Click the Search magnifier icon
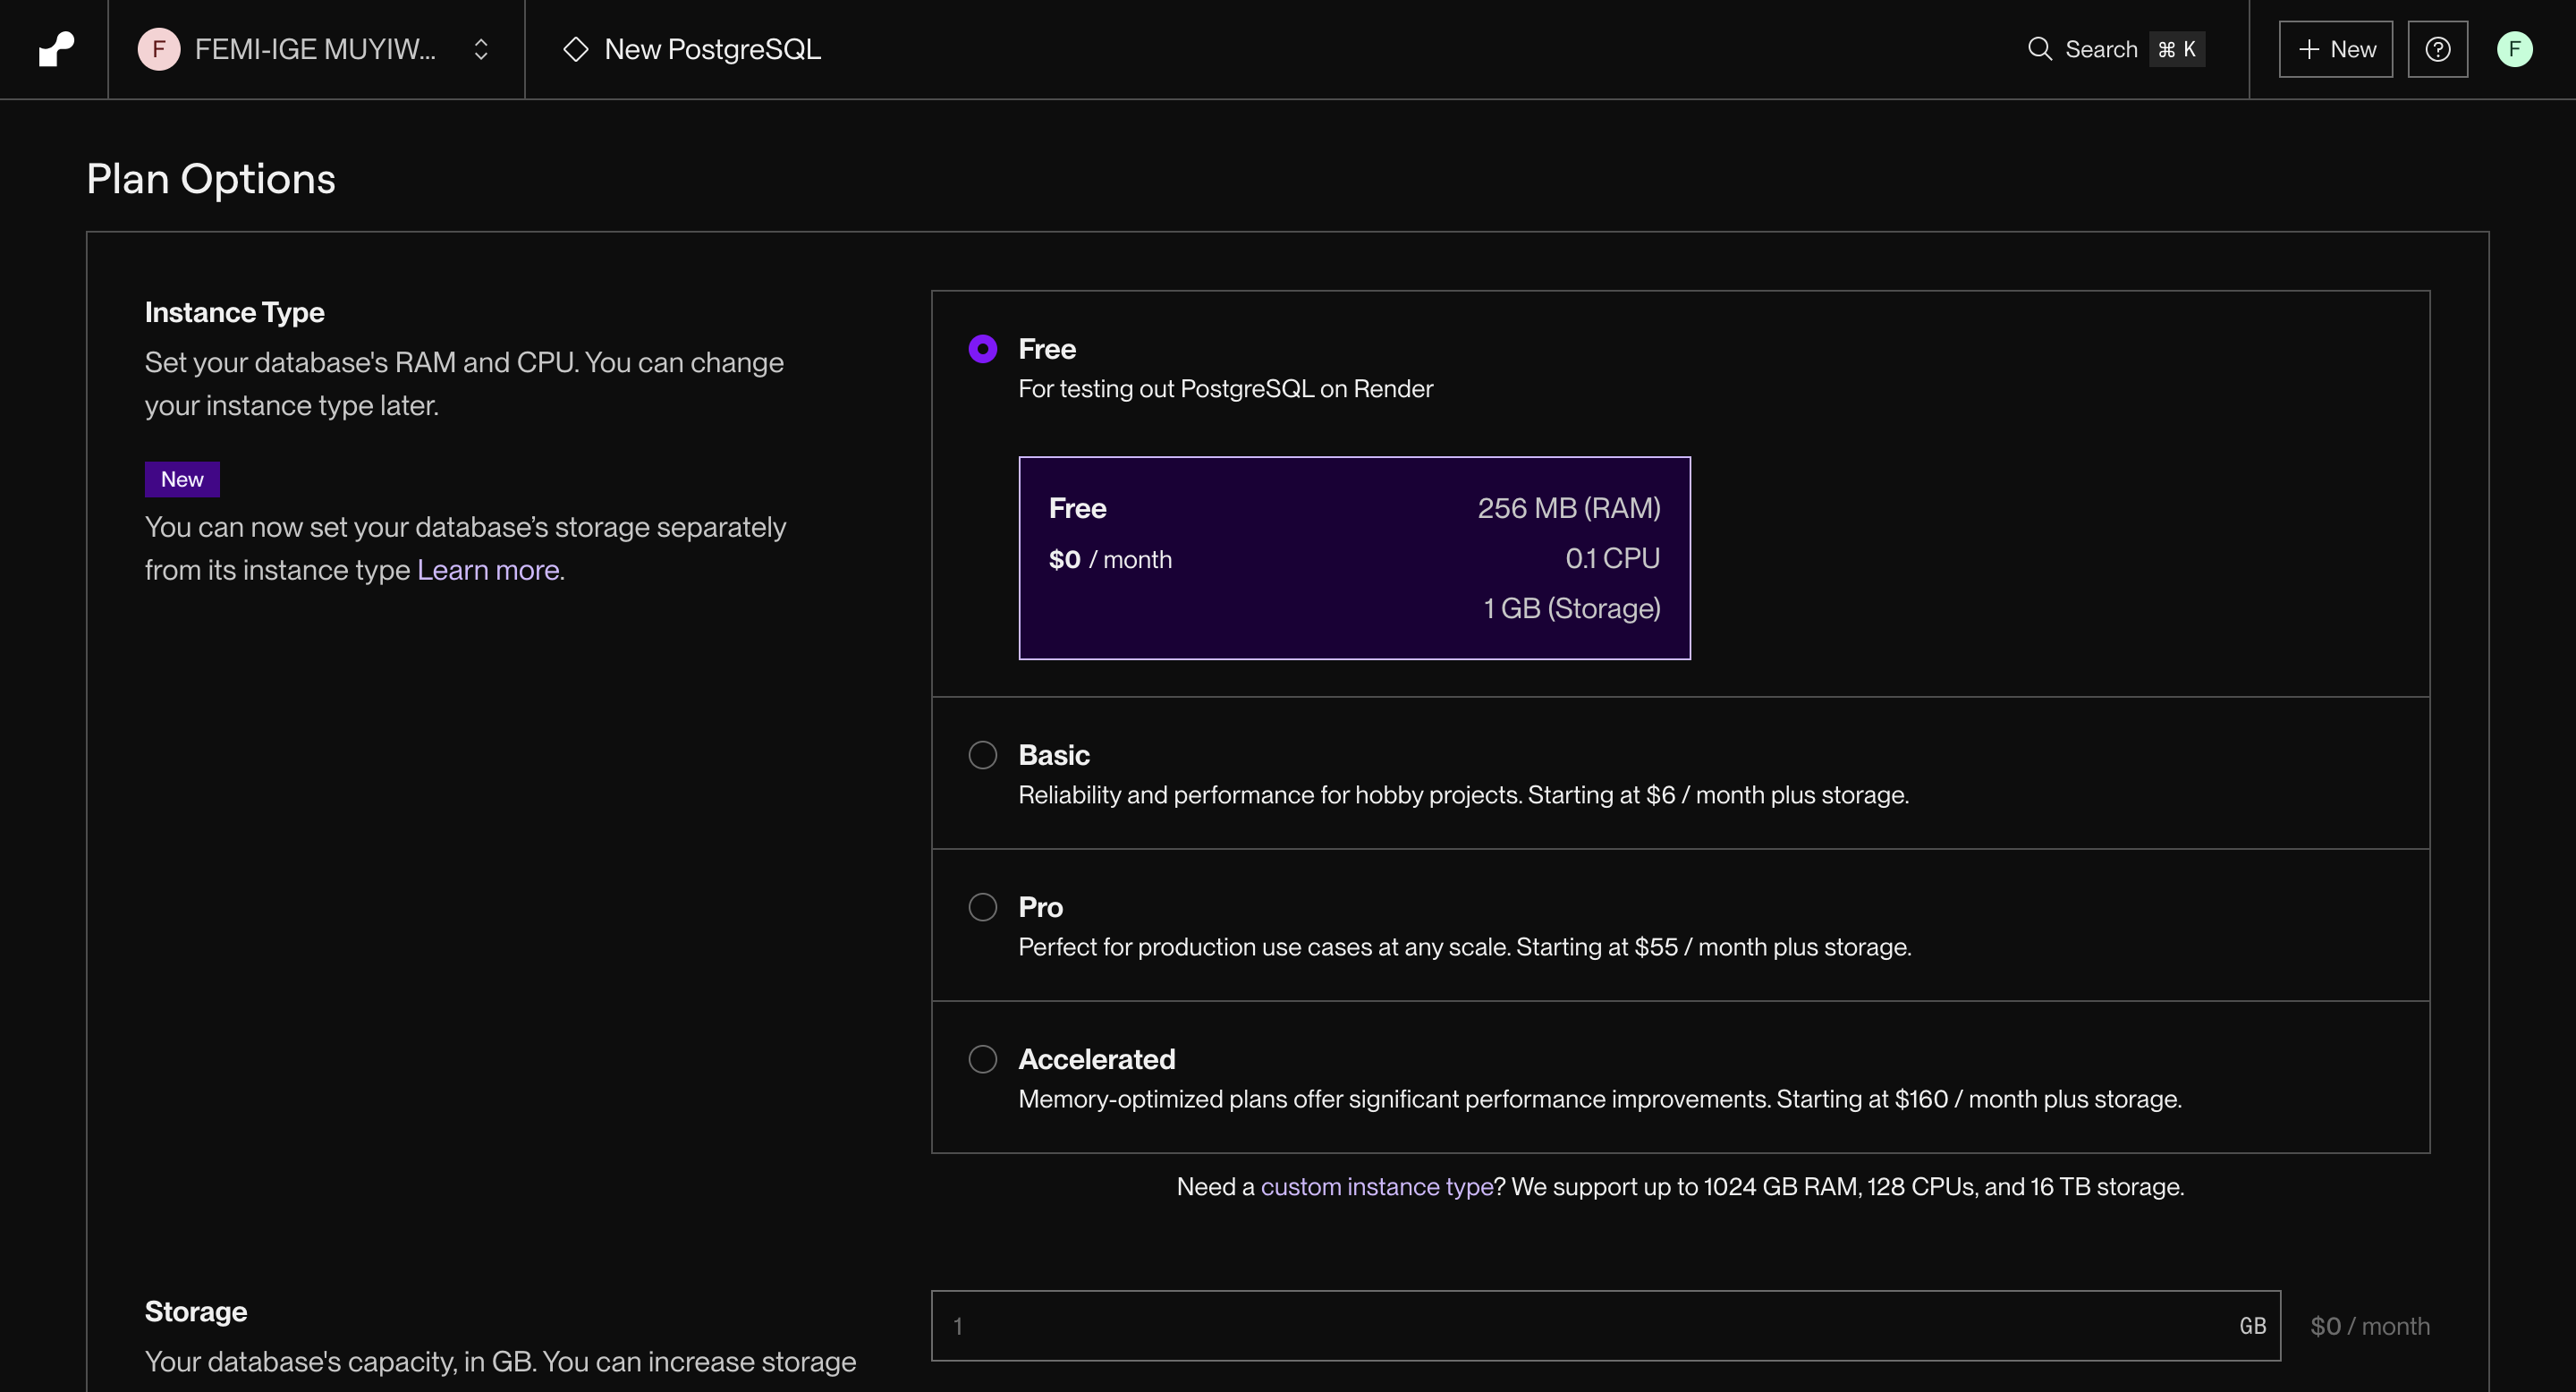The height and width of the screenshot is (1392, 2576). pos(2039,49)
